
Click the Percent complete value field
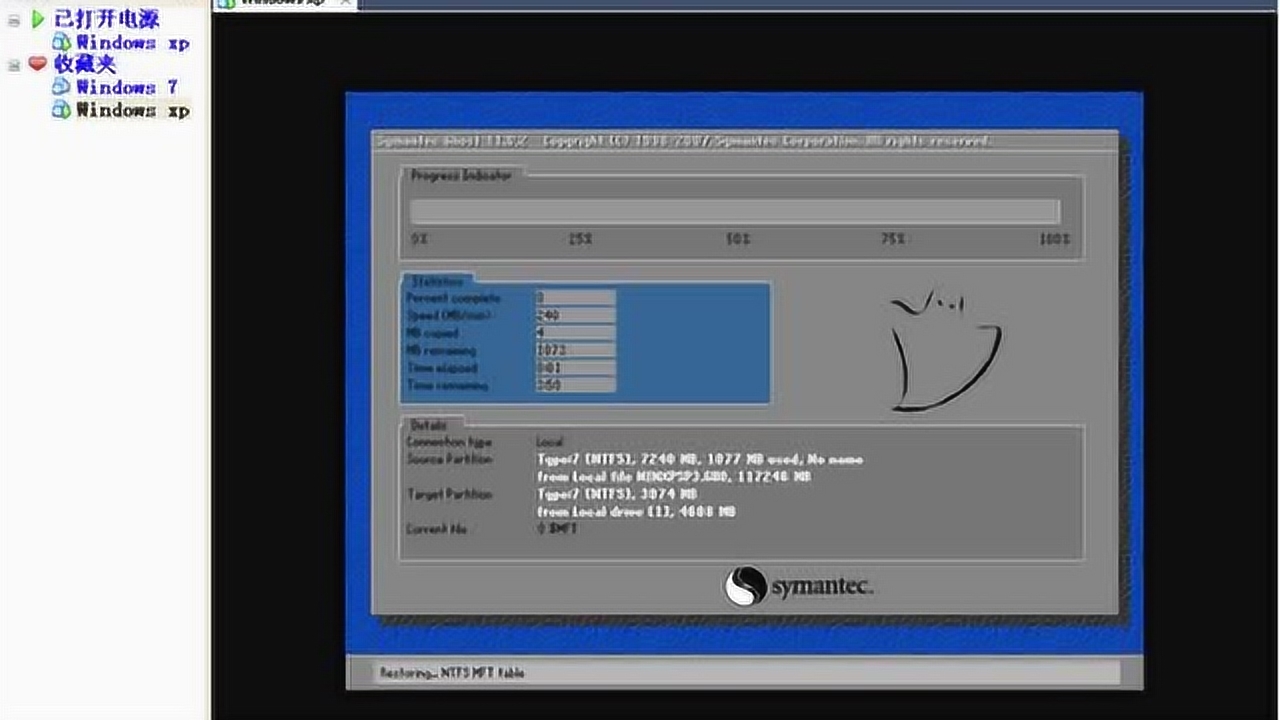click(x=575, y=298)
